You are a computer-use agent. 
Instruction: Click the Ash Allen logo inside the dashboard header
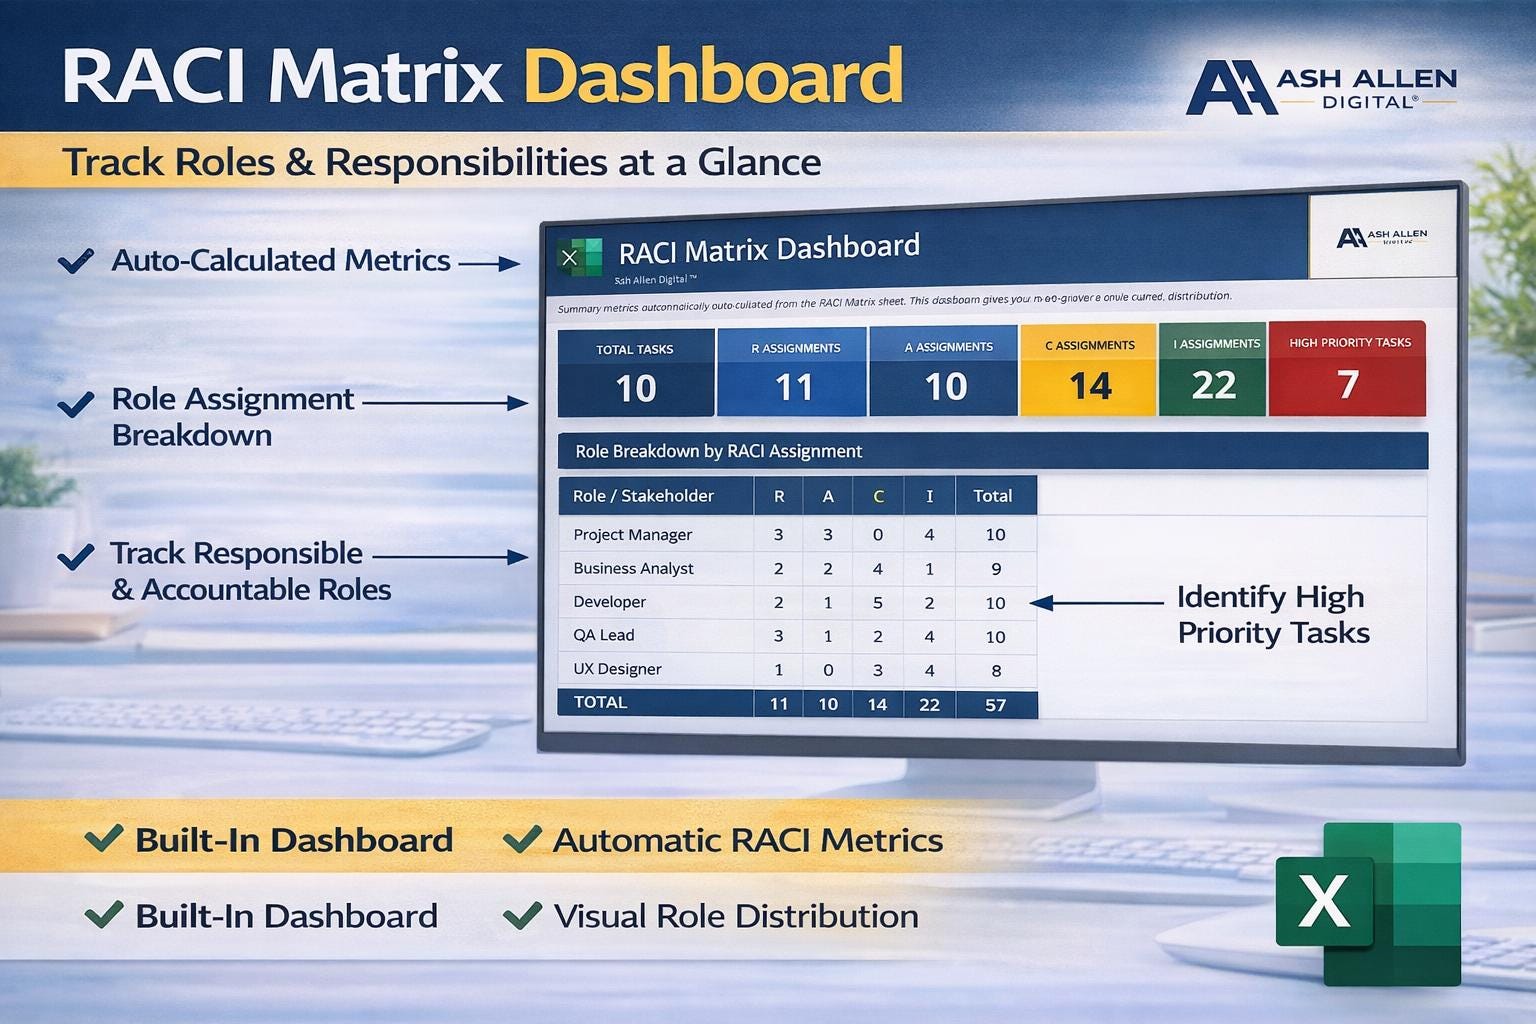[1381, 237]
